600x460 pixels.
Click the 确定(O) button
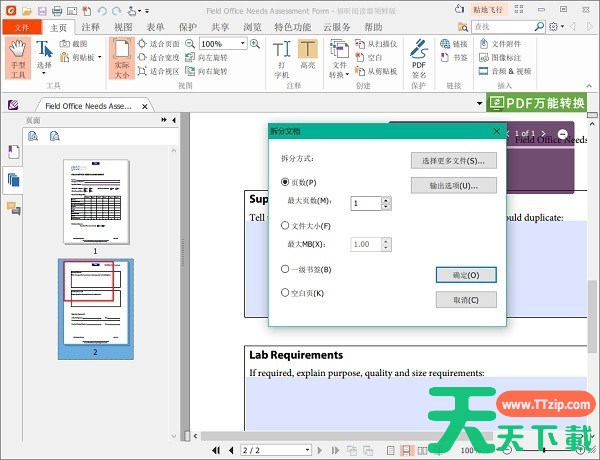466,275
